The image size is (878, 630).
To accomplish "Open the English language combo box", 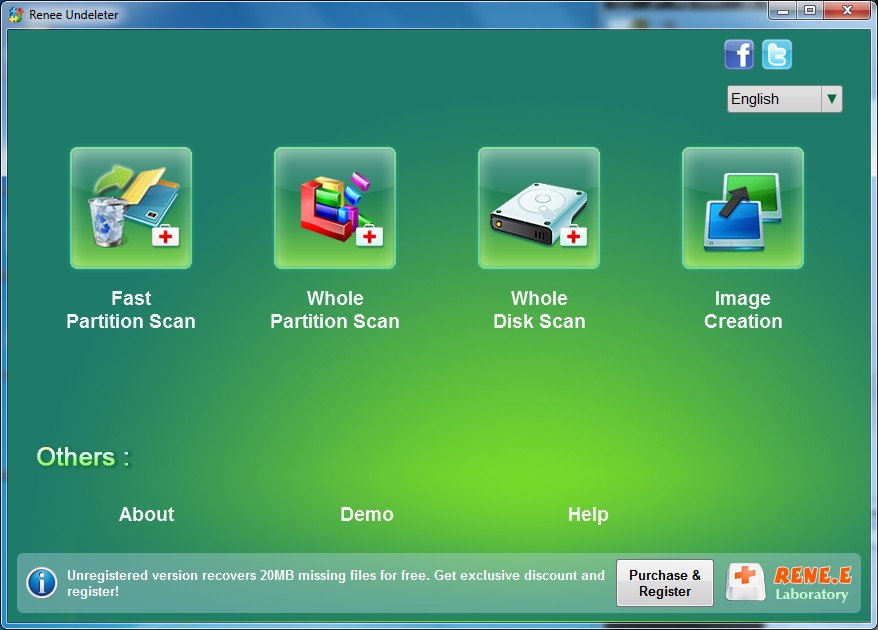I will [774, 99].
